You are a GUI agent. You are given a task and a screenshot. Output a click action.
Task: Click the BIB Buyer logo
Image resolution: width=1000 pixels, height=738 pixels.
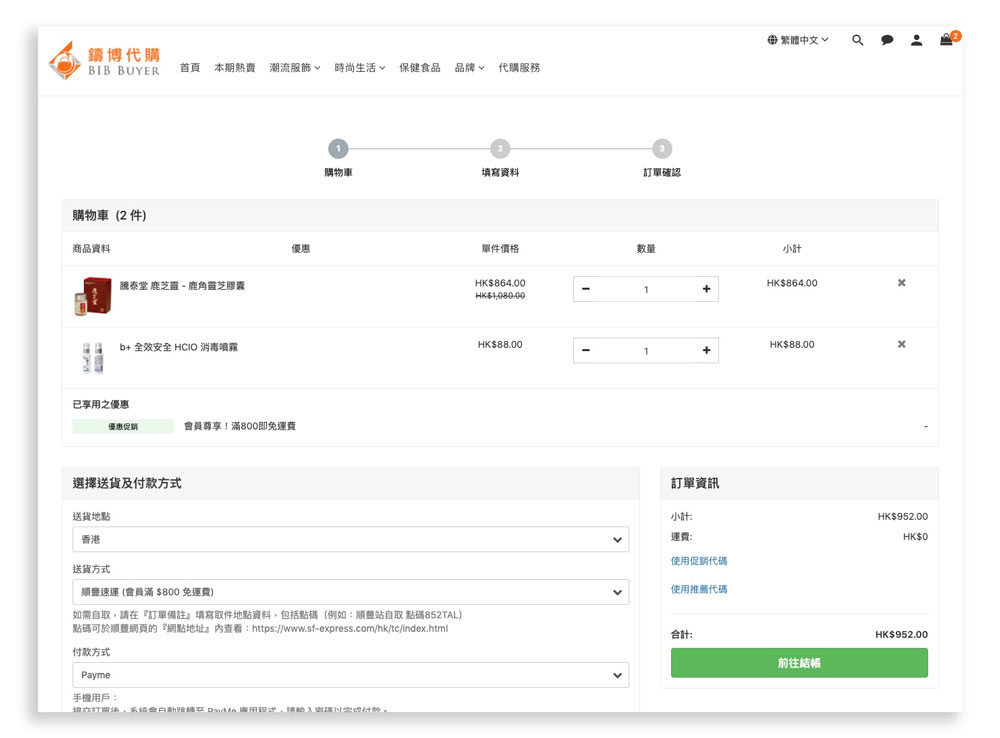104,61
